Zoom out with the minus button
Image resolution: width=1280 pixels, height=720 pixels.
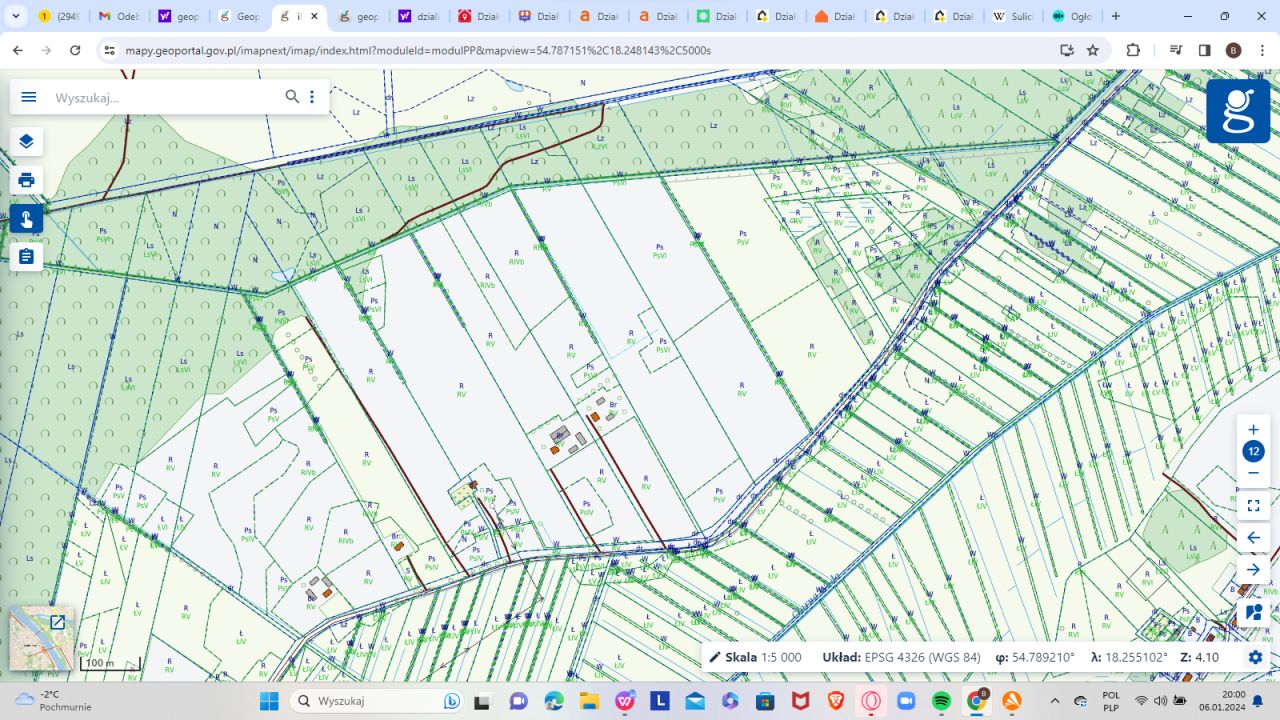tap(1253, 473)
